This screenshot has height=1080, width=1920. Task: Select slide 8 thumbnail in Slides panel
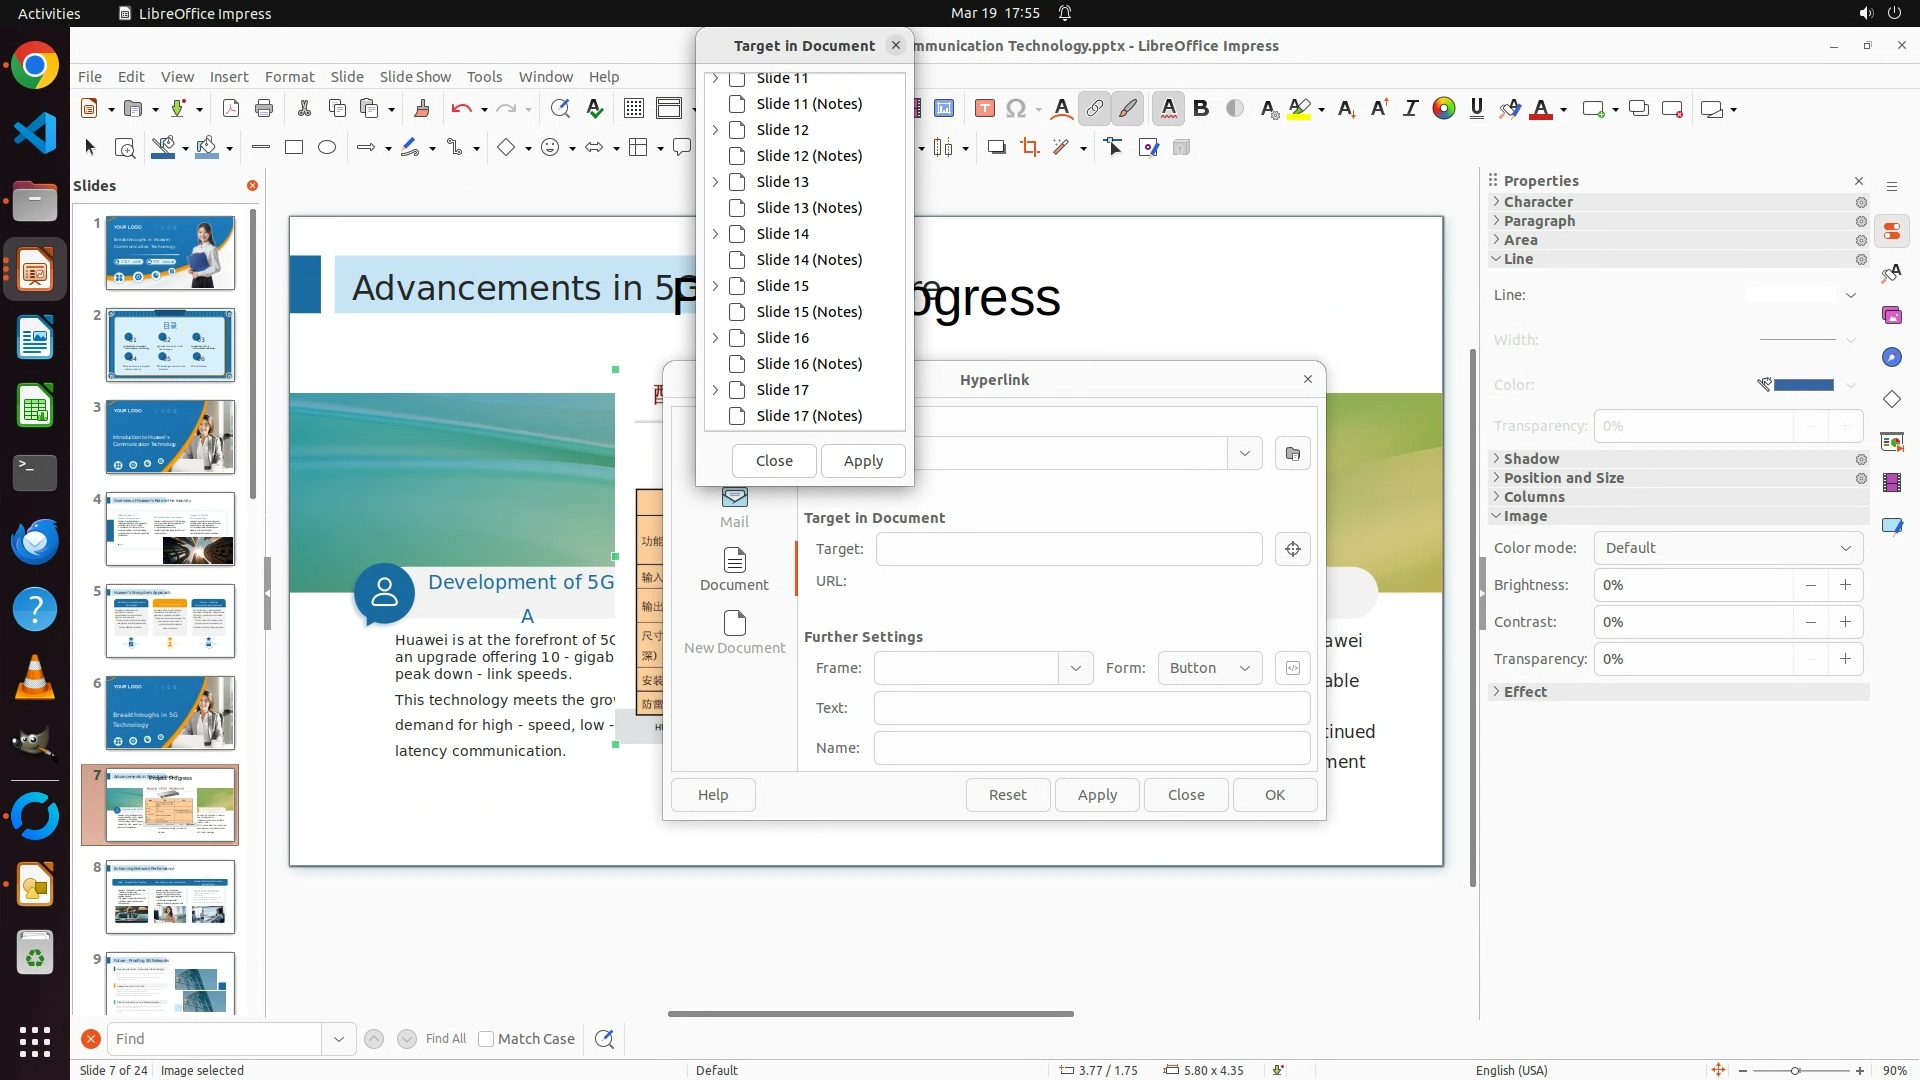coord(170,896)
